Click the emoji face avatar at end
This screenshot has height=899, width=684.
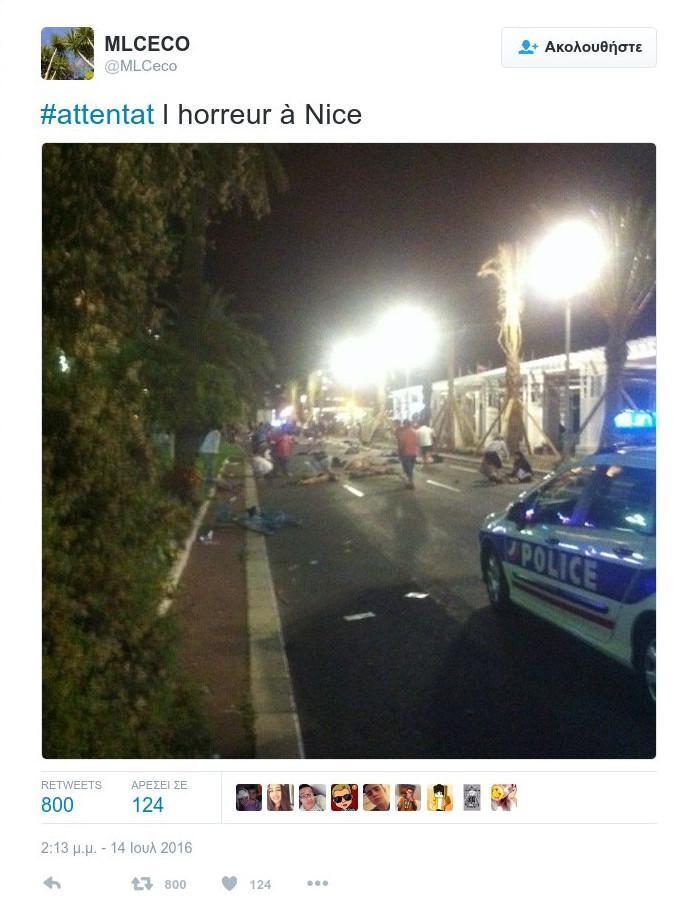coord(503,798)
